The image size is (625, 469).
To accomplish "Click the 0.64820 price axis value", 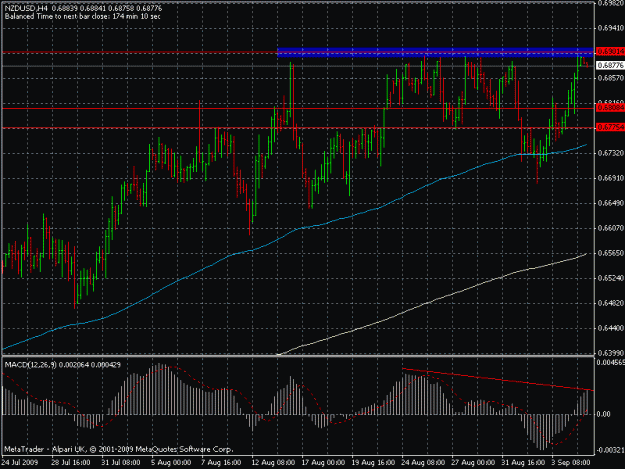I will (x=611, y=303).
